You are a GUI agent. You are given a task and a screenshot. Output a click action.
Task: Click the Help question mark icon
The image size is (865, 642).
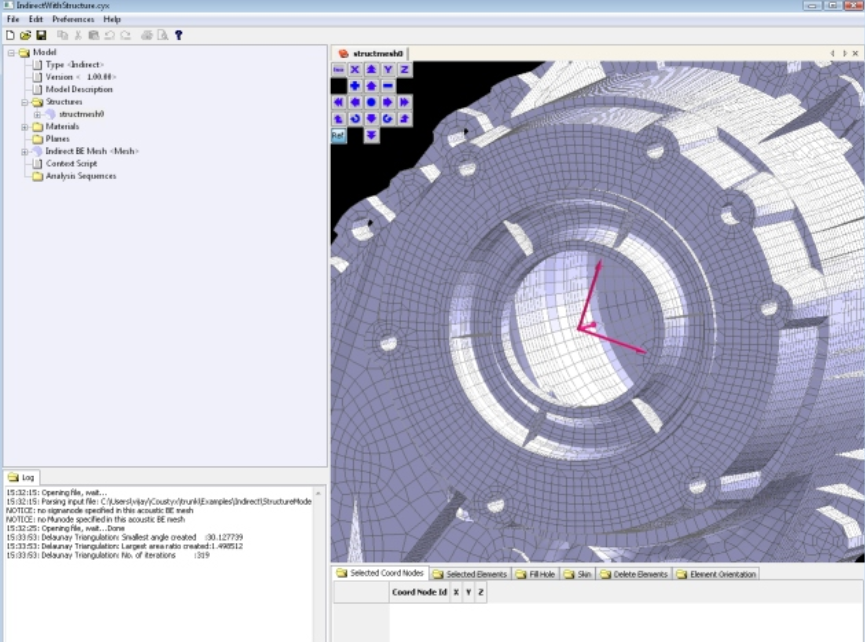click(x=179, y=35)
